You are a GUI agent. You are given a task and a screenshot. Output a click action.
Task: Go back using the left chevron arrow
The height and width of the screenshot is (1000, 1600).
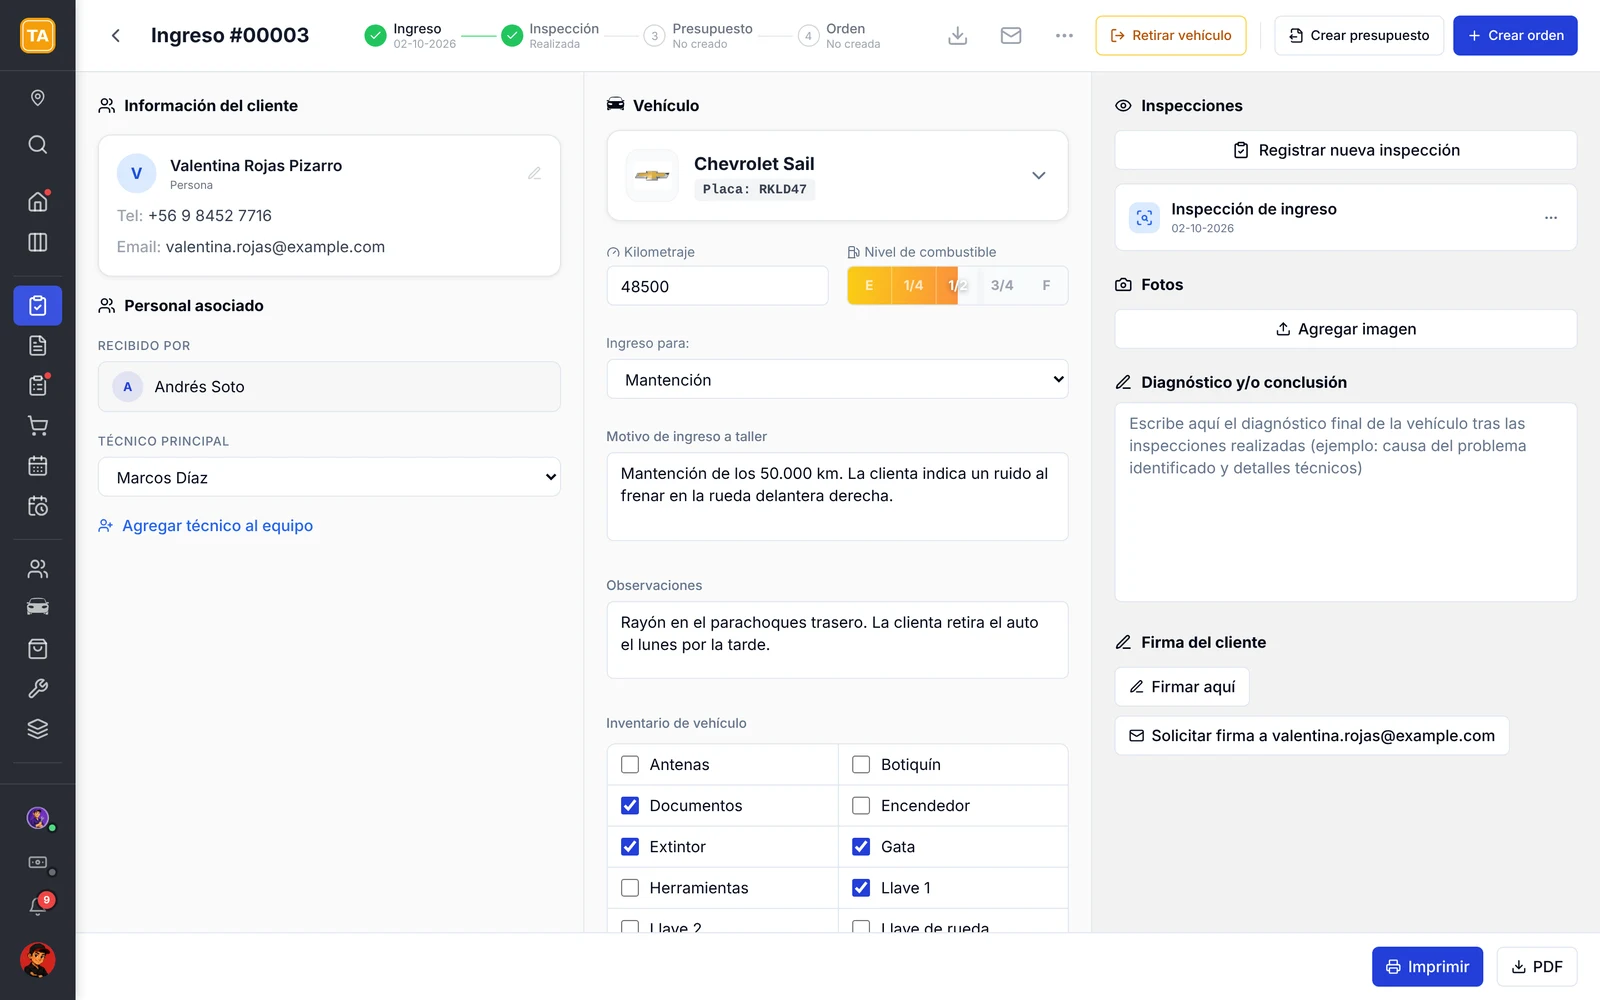tap(116, 36)
